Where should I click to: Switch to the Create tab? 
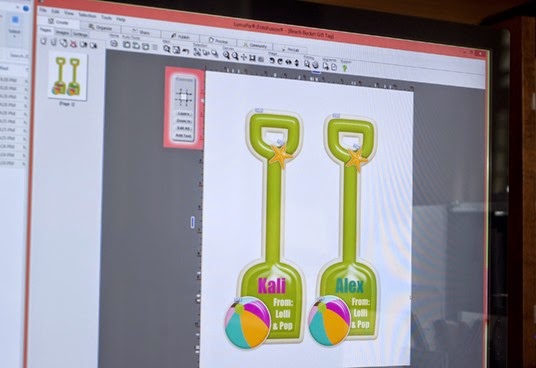coord(58,22)
